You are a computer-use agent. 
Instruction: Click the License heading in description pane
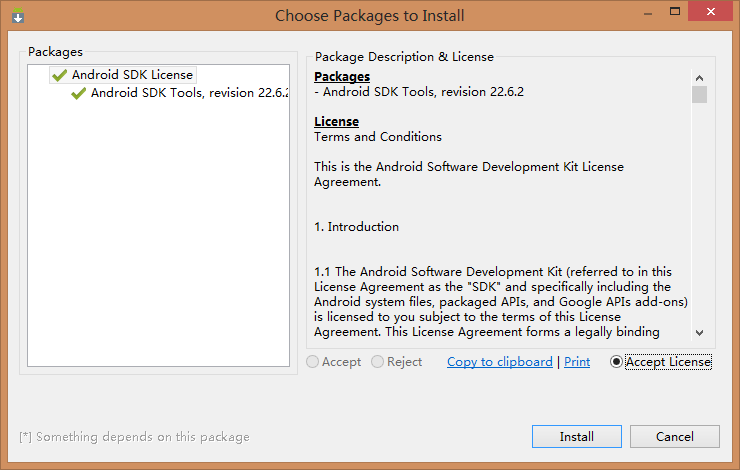click(336, 122)
